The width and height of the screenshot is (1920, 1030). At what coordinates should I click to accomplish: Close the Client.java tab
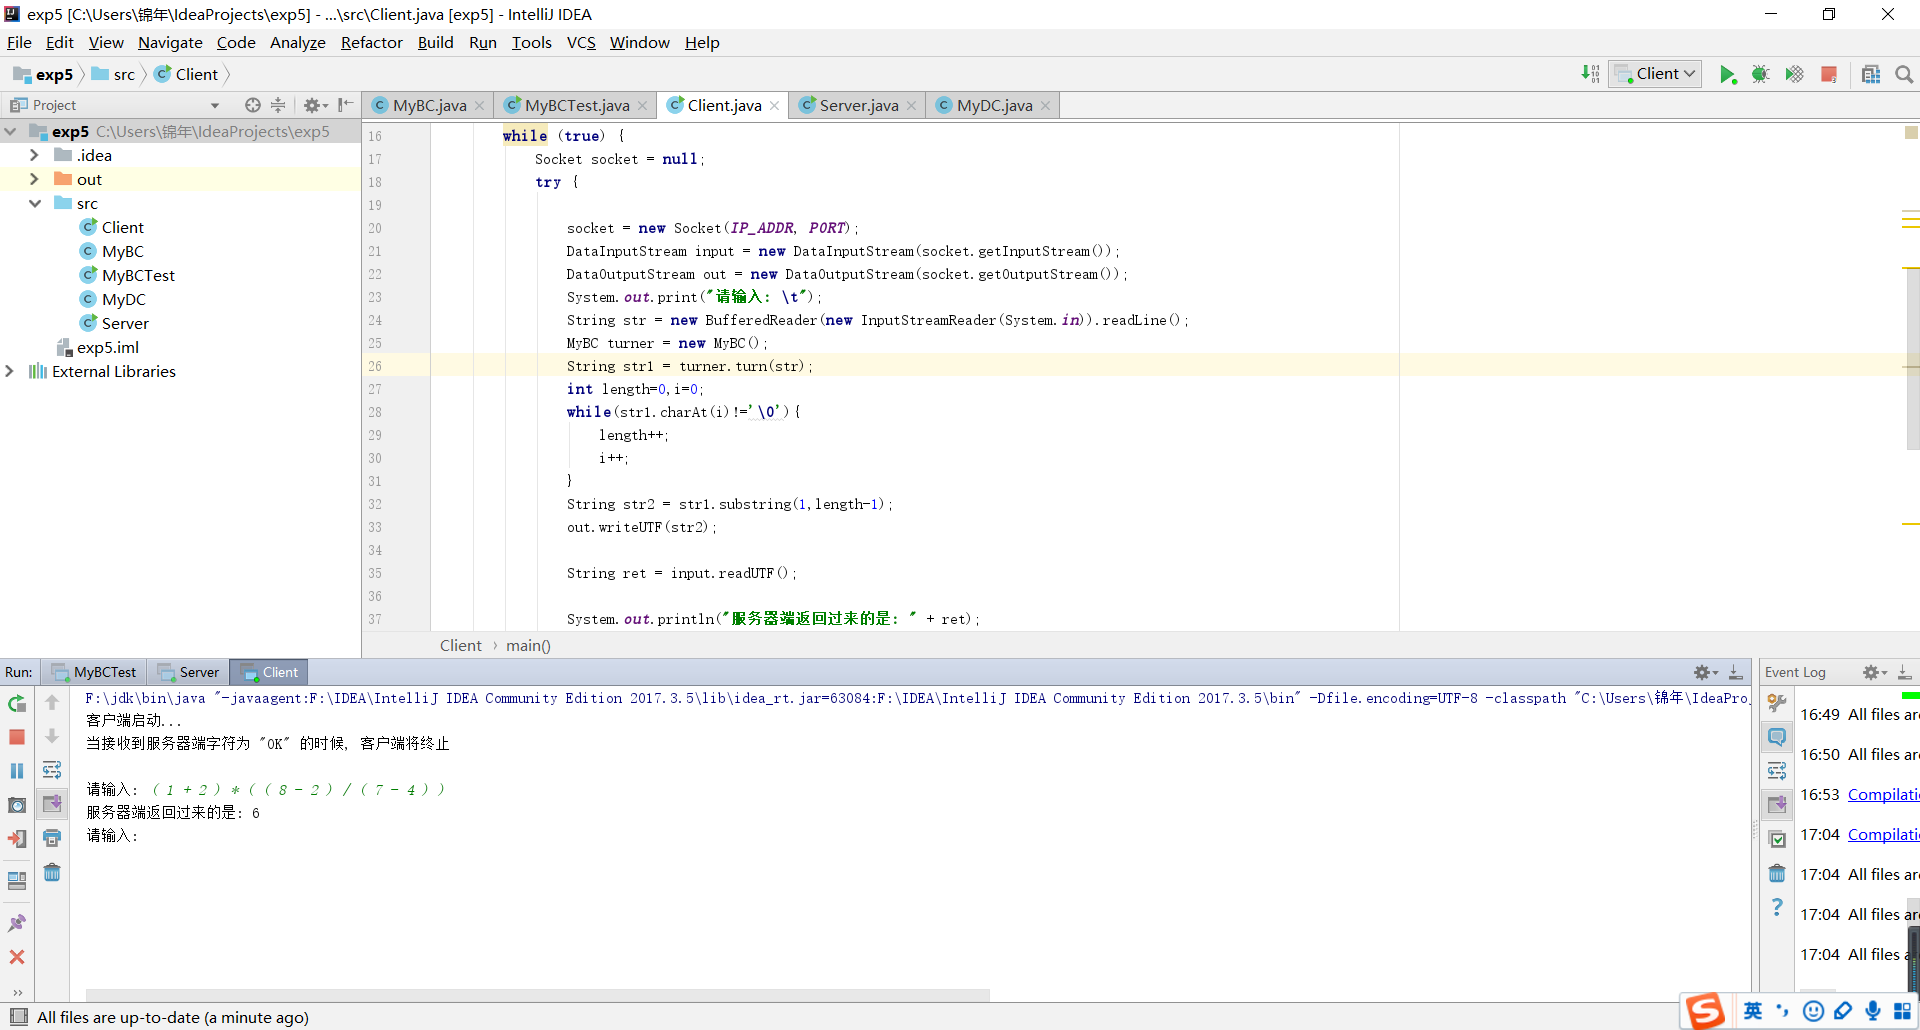[x=774, y=105]
